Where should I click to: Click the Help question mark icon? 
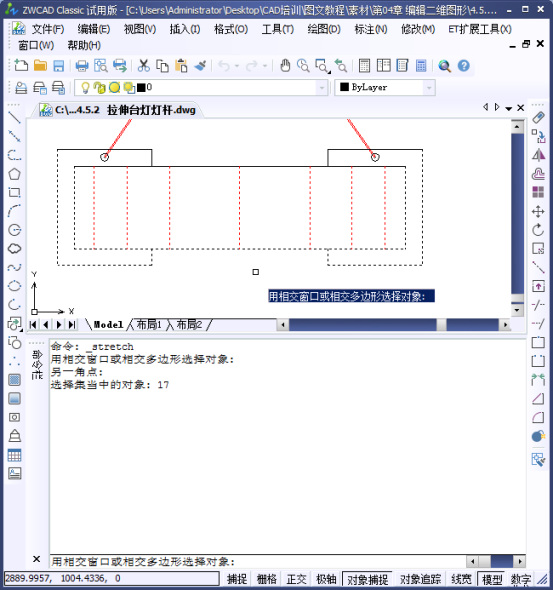point(464,65)
